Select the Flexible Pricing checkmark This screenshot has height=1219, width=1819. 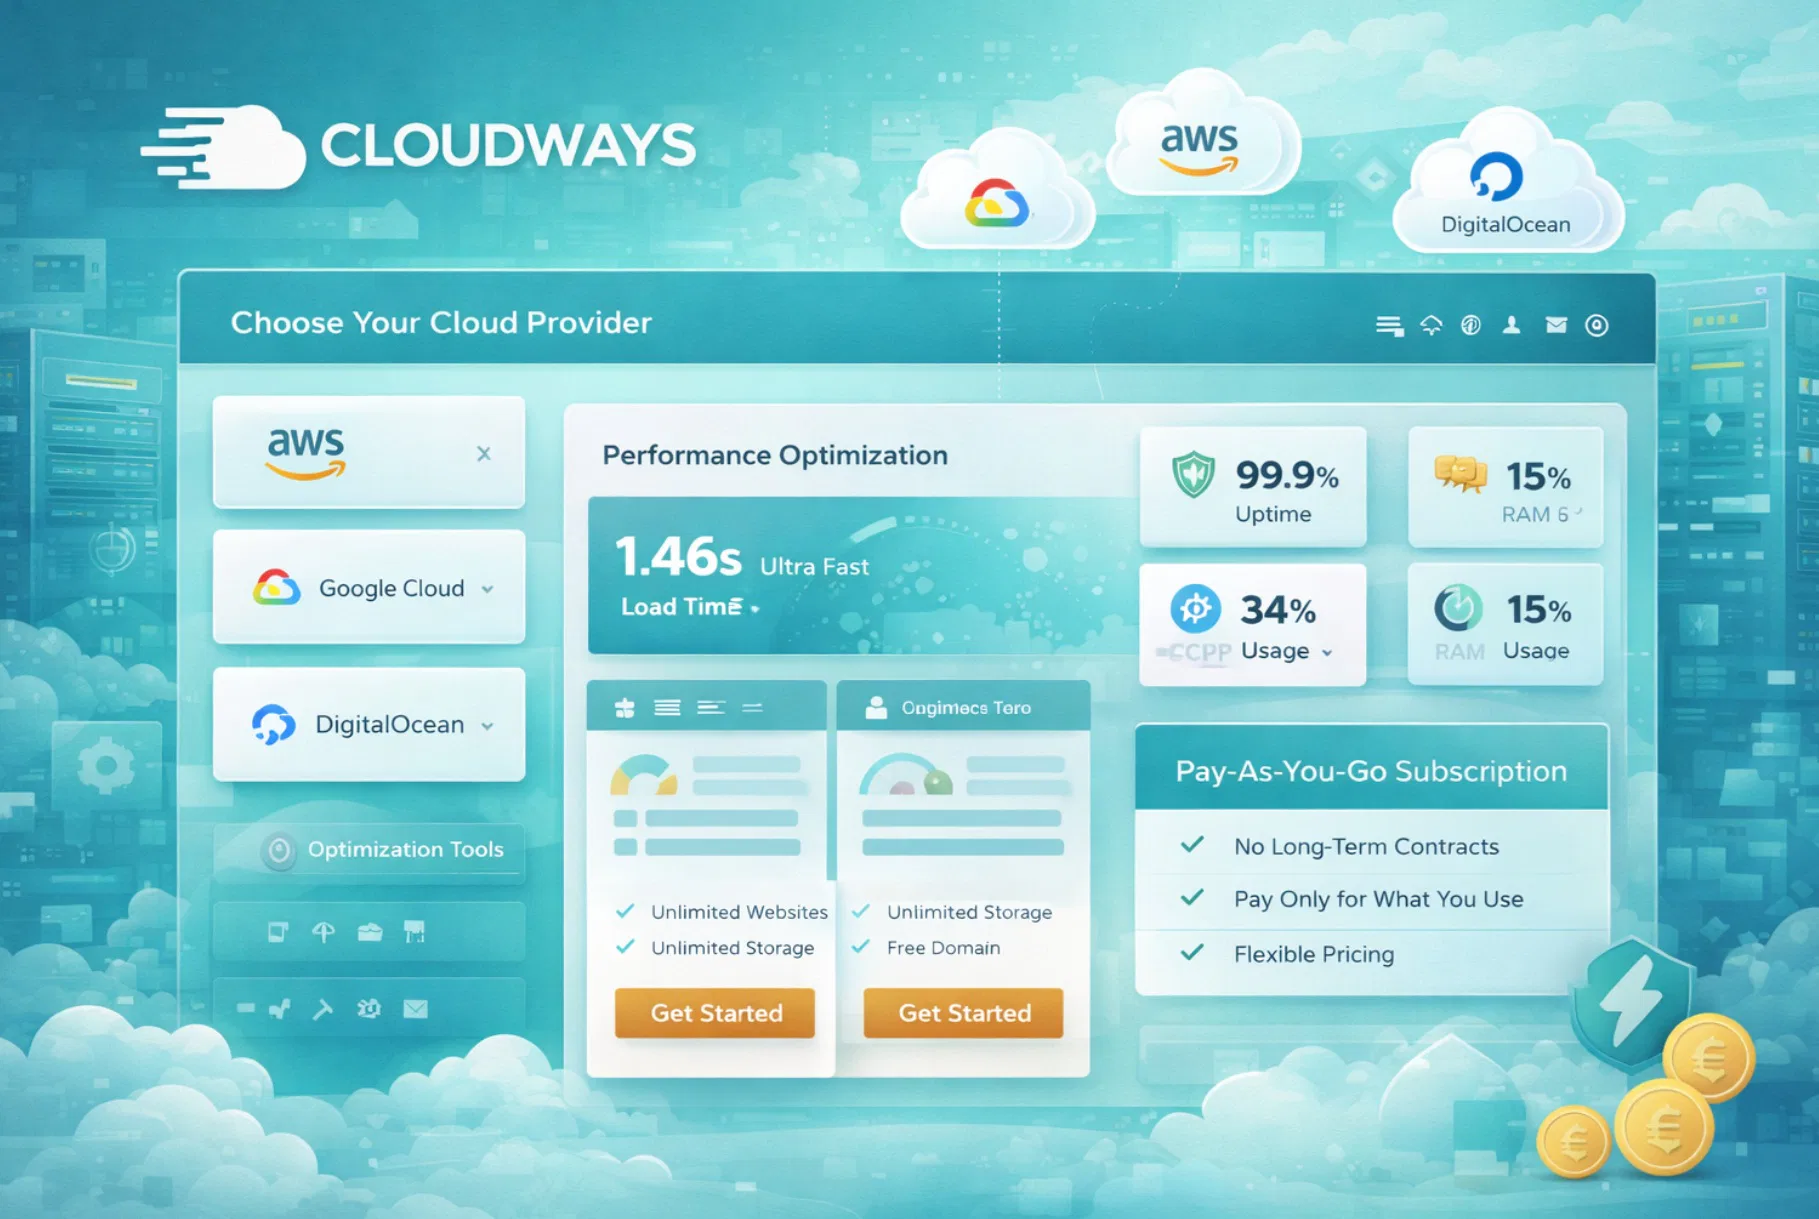pos(1190,954)
